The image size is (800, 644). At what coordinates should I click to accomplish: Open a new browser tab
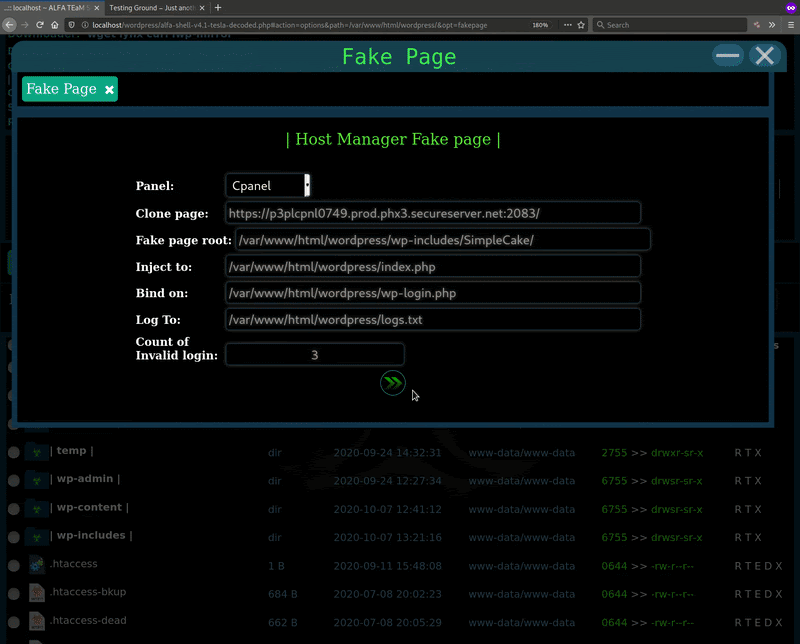[218, 8]
